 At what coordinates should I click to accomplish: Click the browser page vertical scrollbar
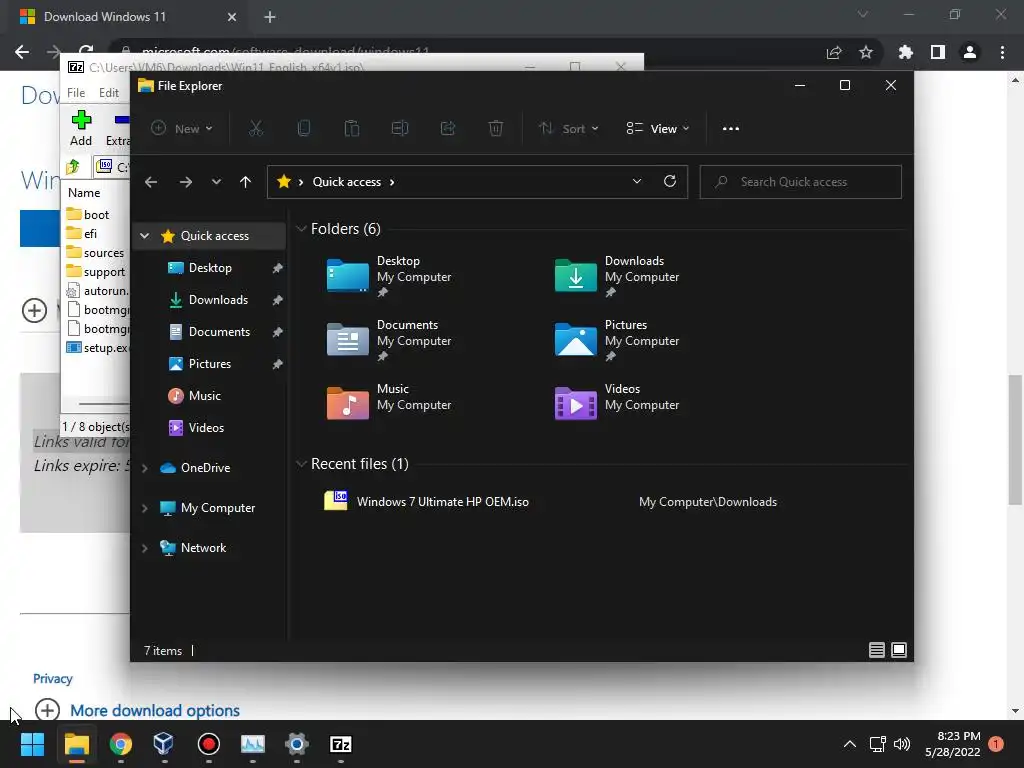[x=1015, y=440]
